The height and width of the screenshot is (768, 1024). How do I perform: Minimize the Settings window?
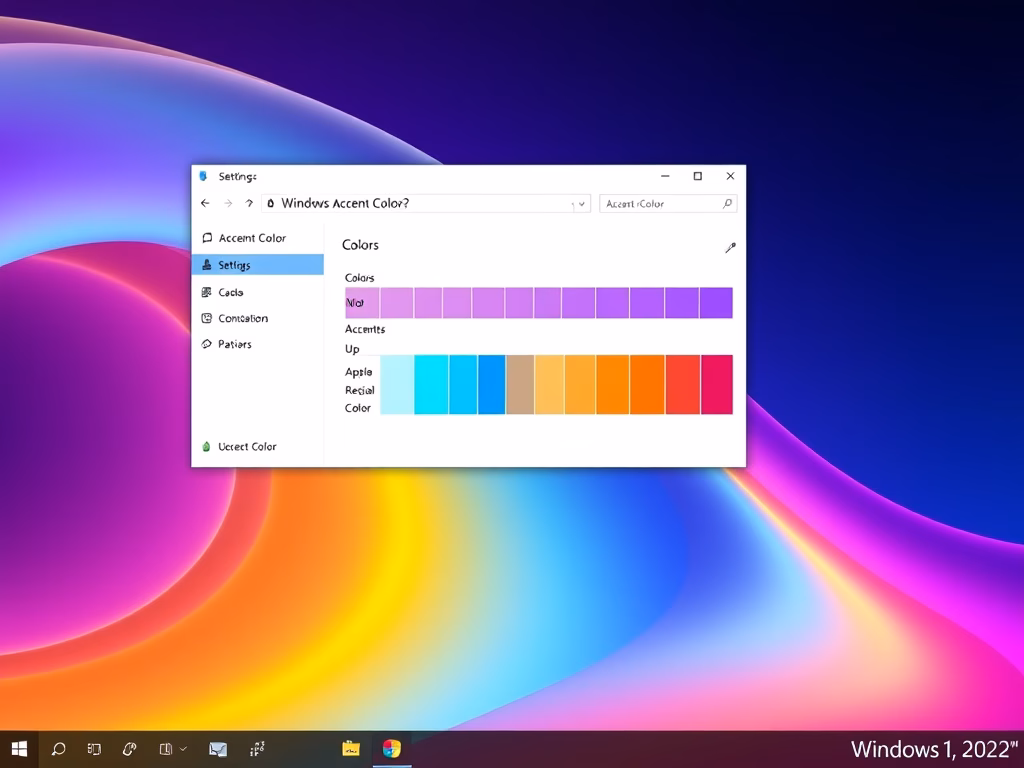coord(665,176)
